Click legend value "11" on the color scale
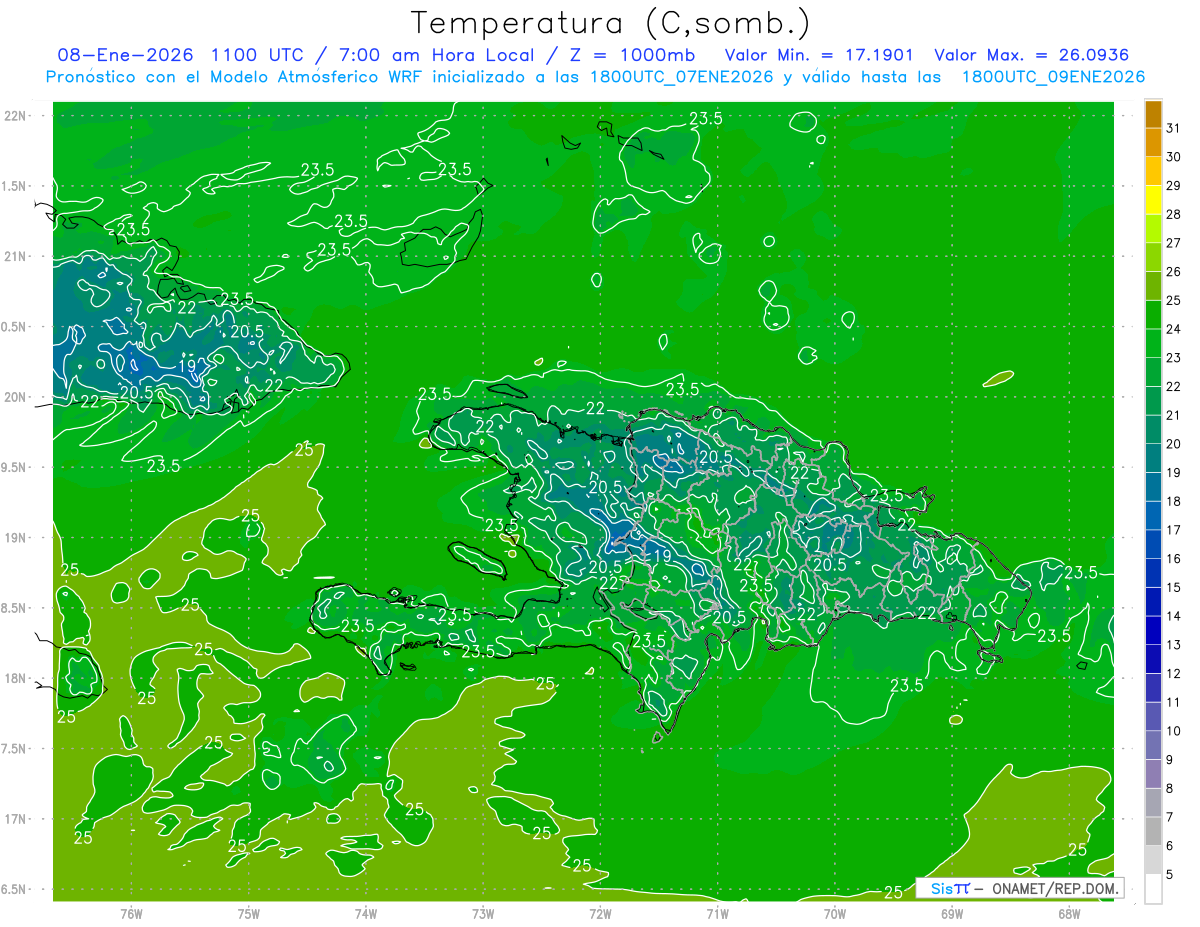Screen dimensions: 1200x927 (1174, 703)
